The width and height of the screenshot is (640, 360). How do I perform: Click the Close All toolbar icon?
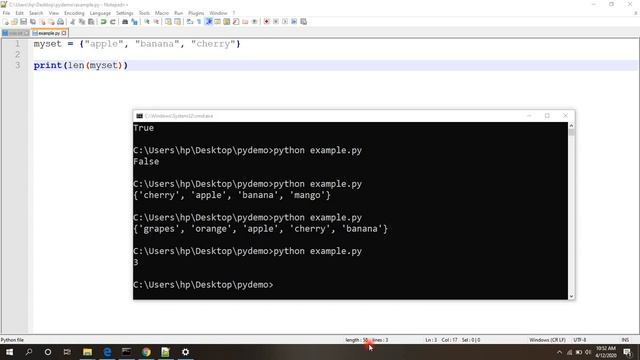pos(51,22)
